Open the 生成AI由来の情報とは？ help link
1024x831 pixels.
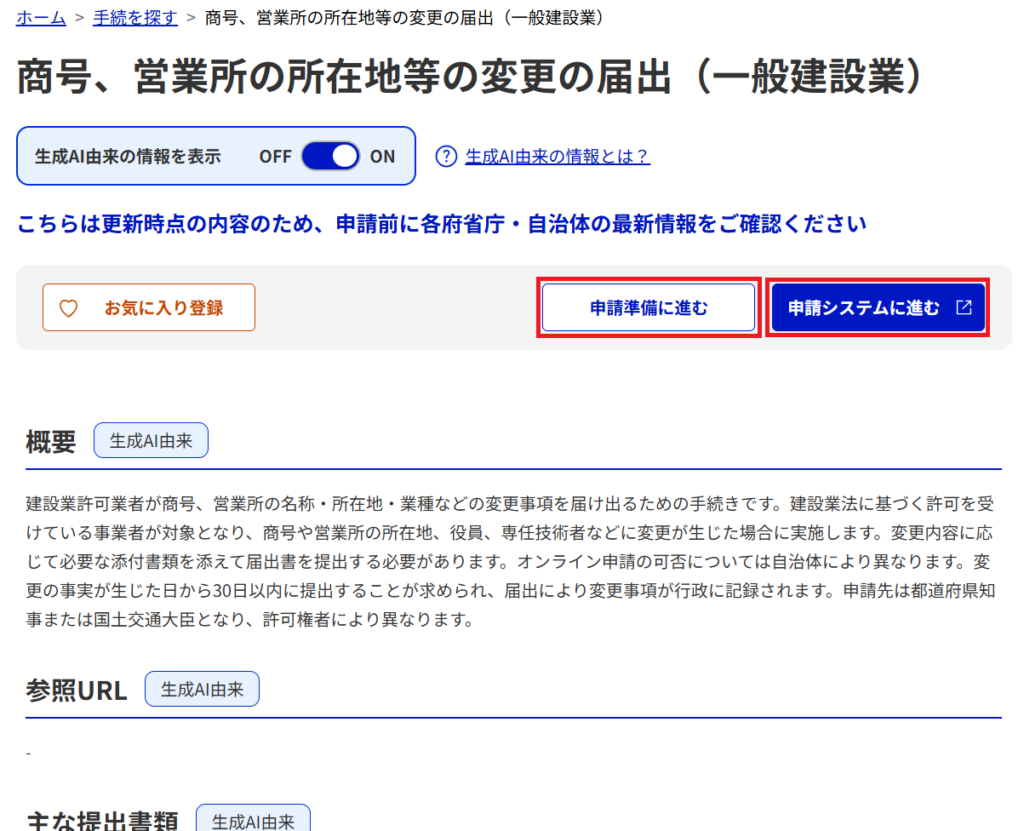(557, 157)
